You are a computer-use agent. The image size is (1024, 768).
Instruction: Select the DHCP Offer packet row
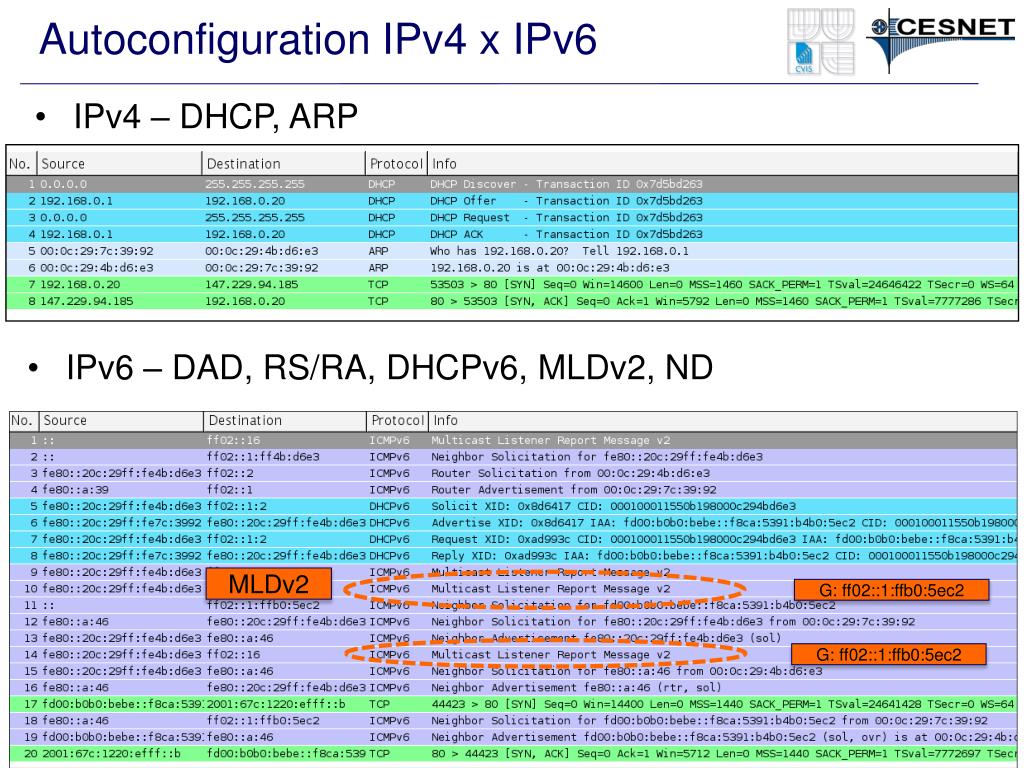click(512, 201)
